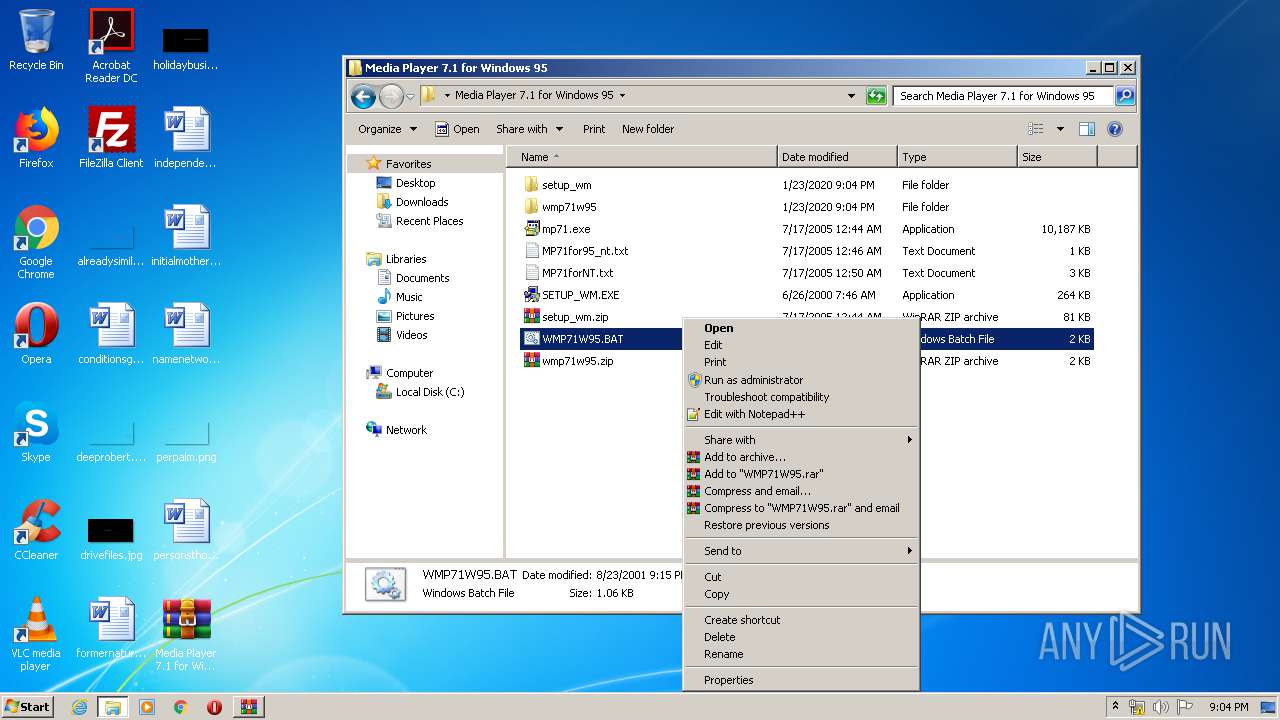Select Edit with Notepad++ option
The height and width of the screenshot is (720, 1280).
801,414
